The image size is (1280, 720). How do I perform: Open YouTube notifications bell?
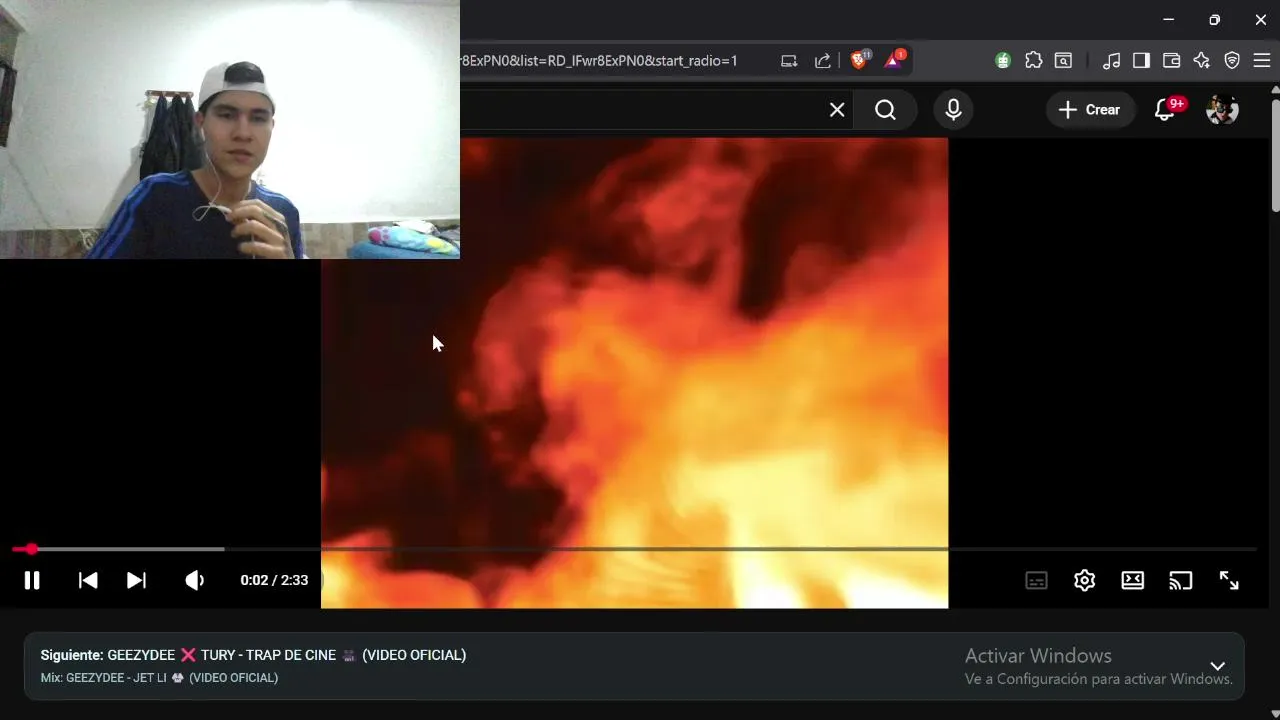[x=1165, y=110]
